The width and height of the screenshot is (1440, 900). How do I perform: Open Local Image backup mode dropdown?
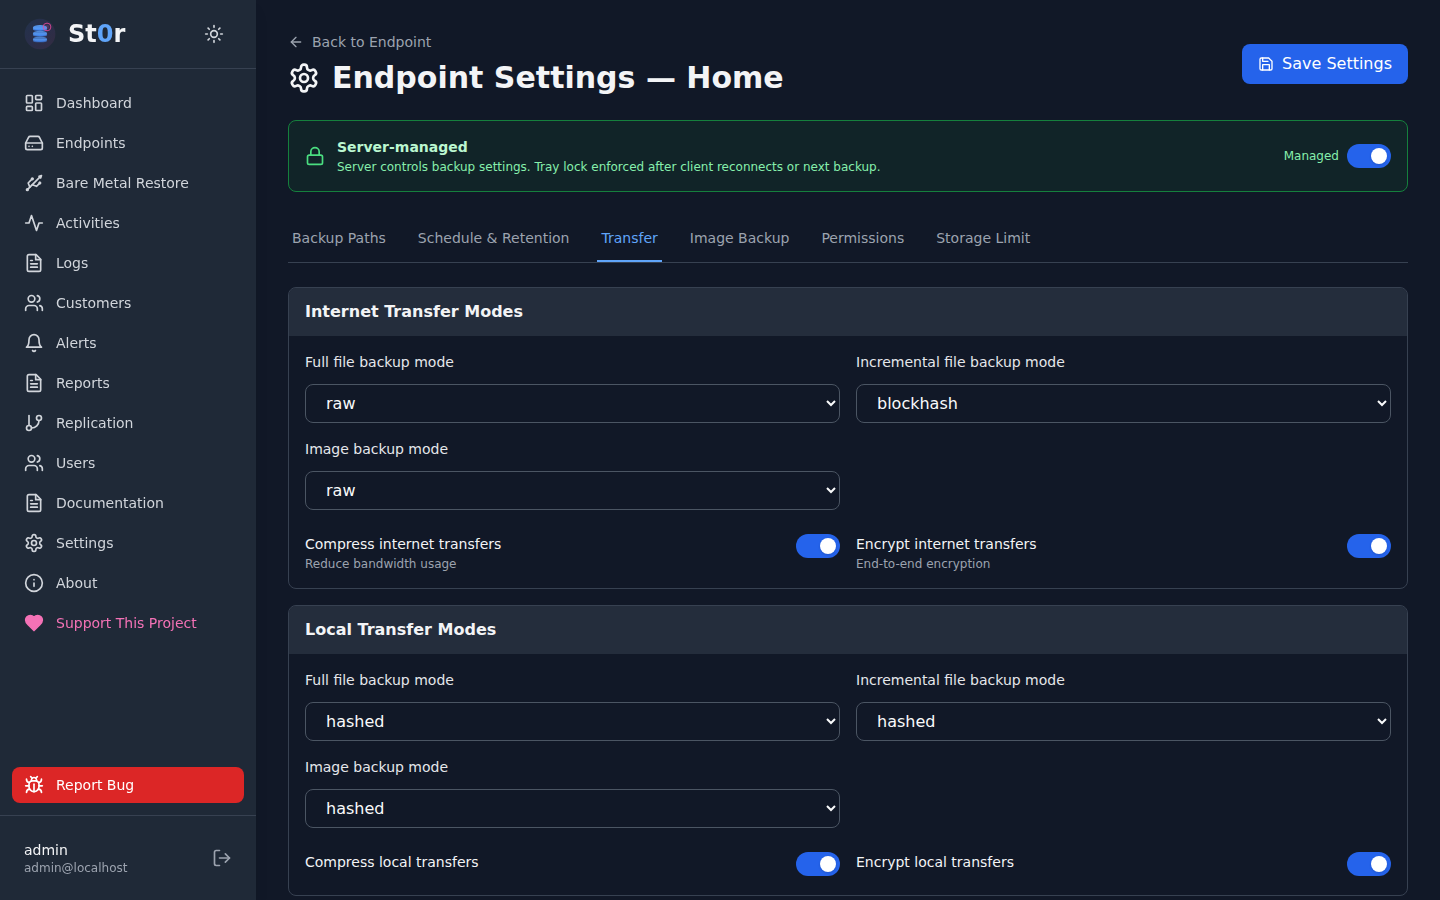(x=571, y=809)
